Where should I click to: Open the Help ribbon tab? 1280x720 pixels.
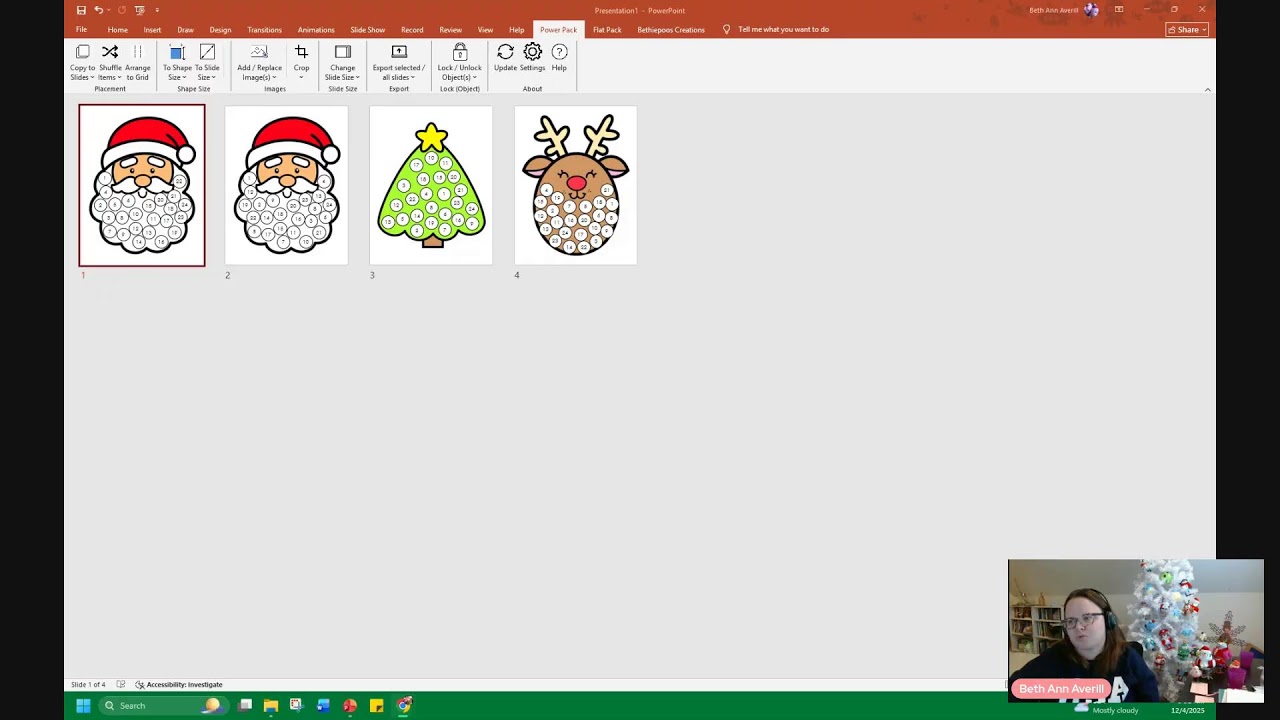coord(516,30)
